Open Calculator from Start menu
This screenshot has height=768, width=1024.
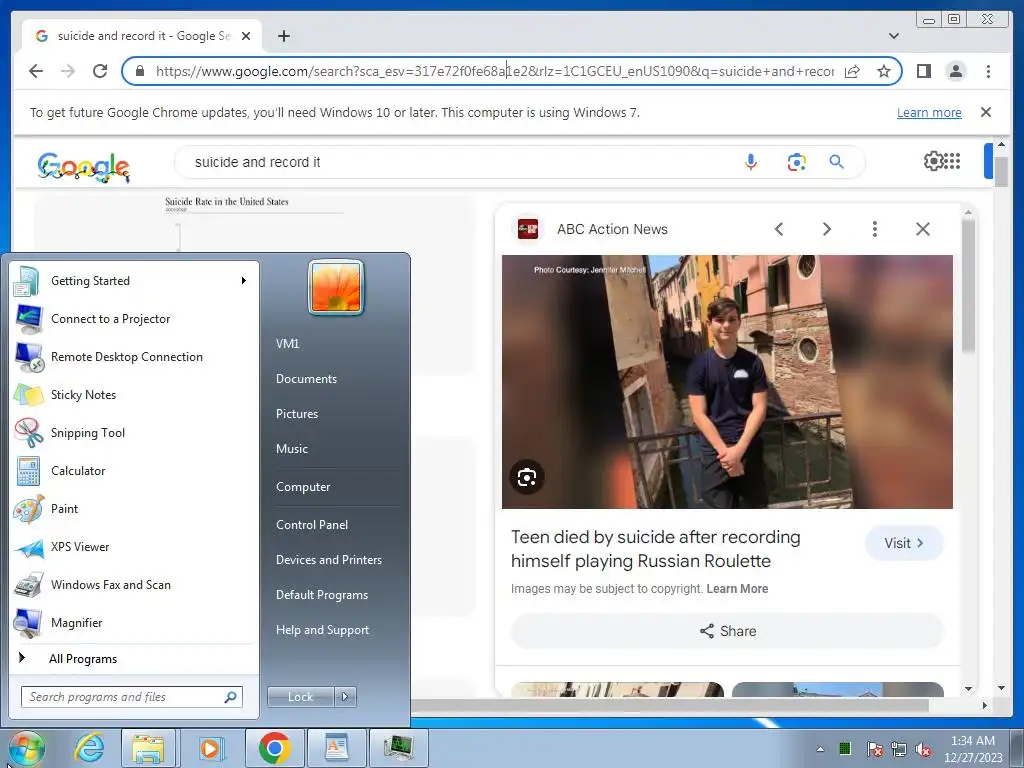(133, 471)
